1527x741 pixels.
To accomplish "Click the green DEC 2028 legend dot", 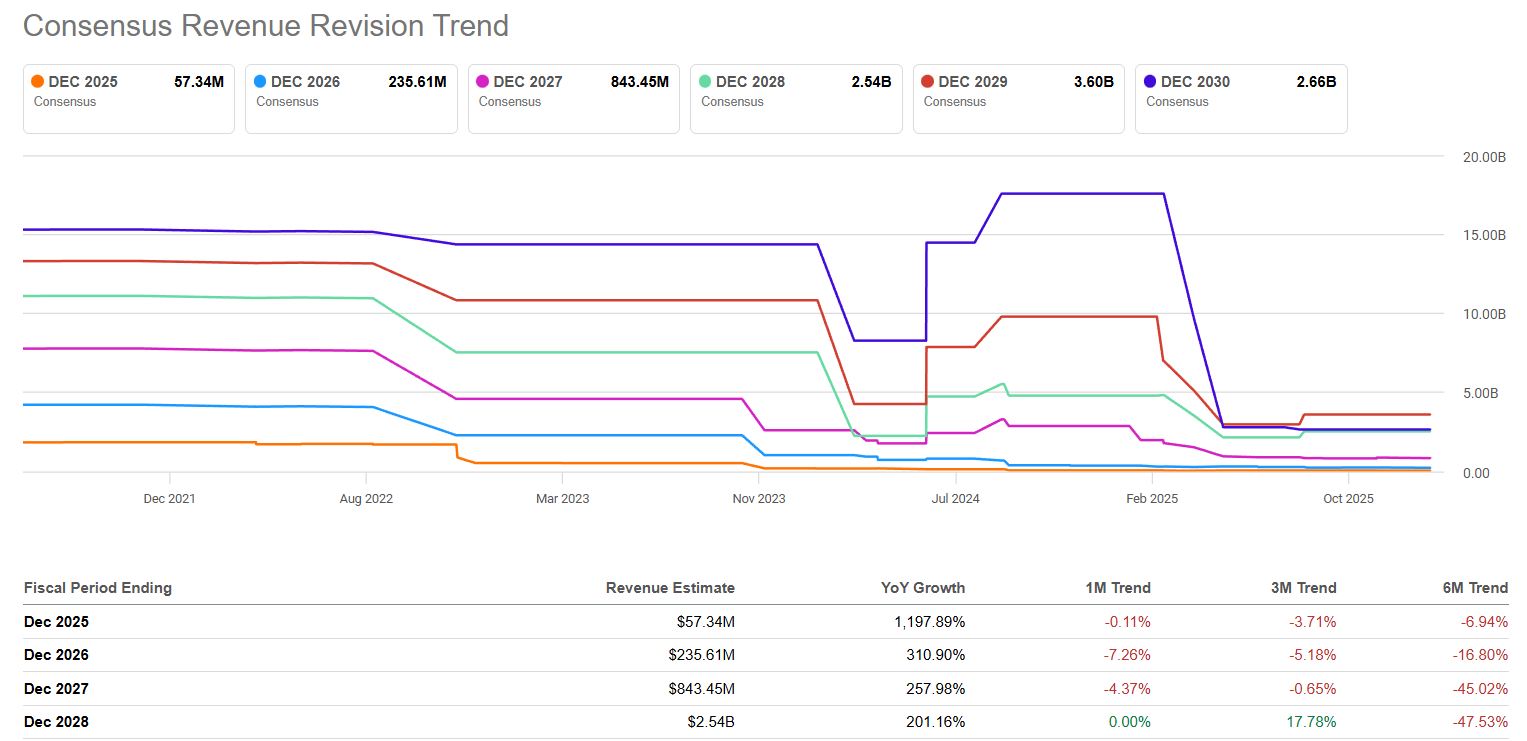I will pos(706,82).
